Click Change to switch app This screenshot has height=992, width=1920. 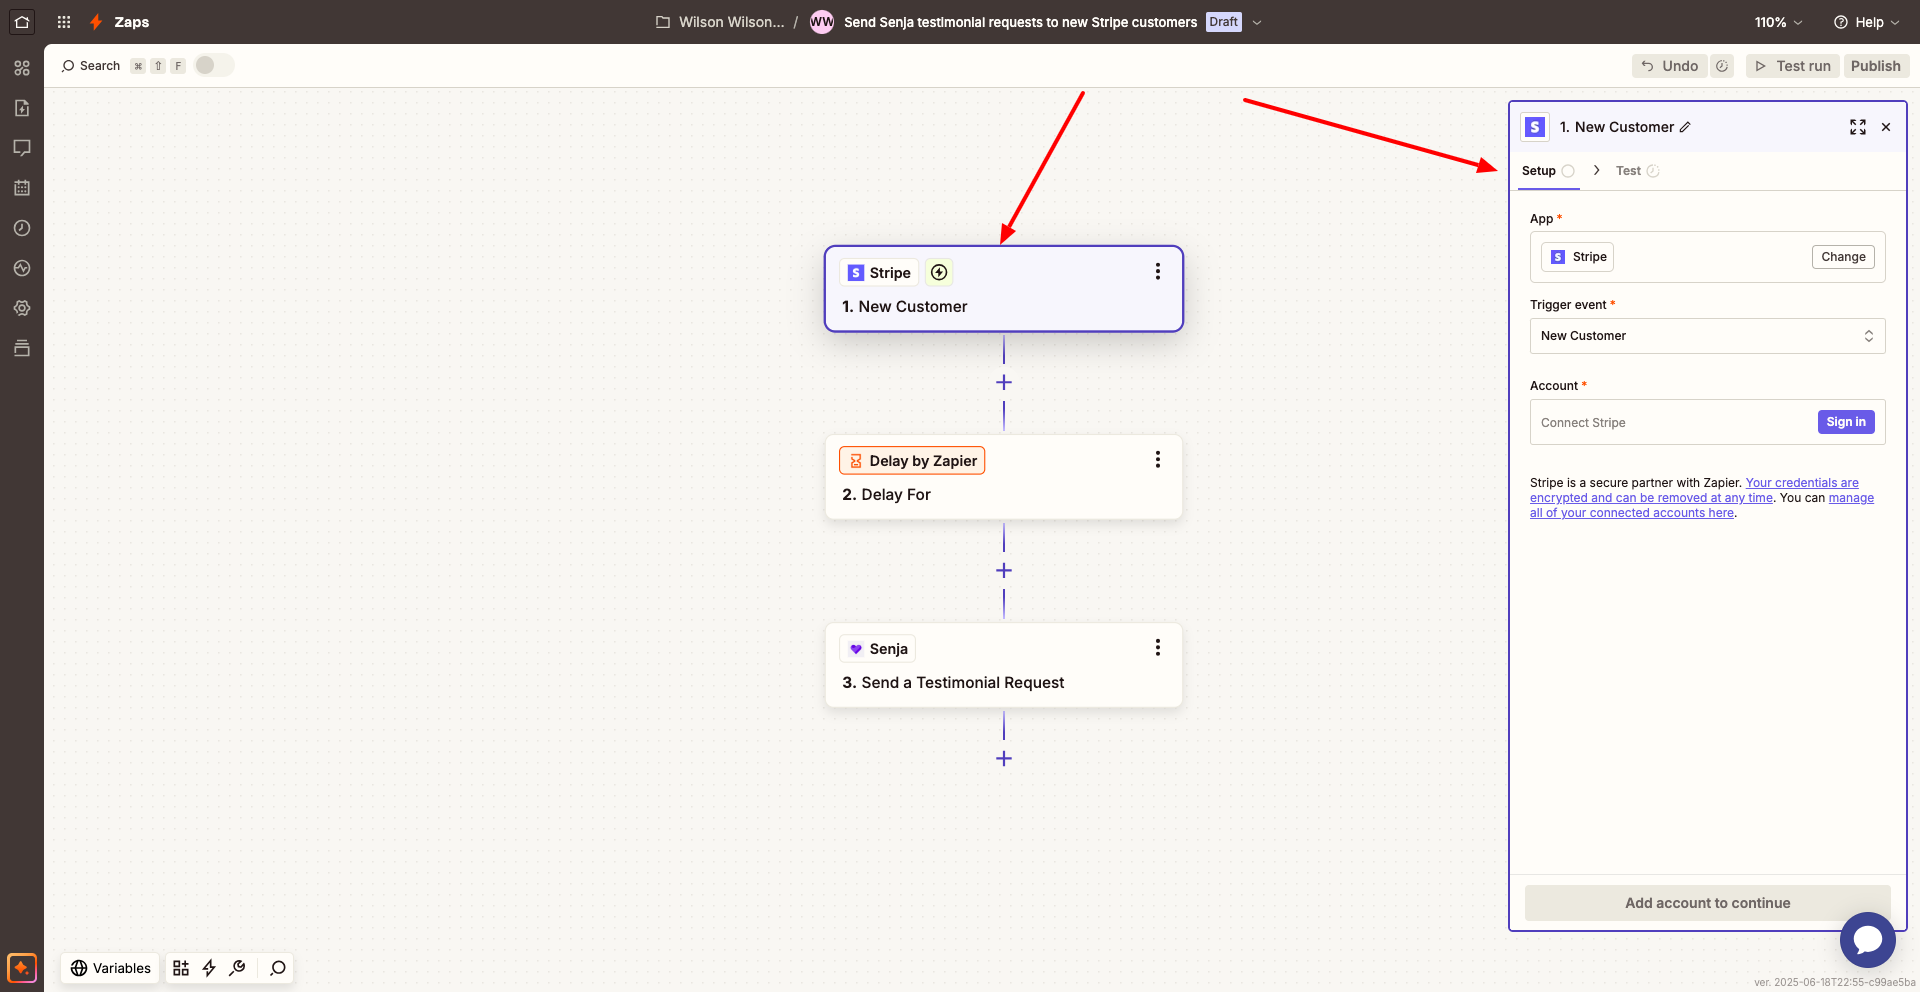point(1843,257)
